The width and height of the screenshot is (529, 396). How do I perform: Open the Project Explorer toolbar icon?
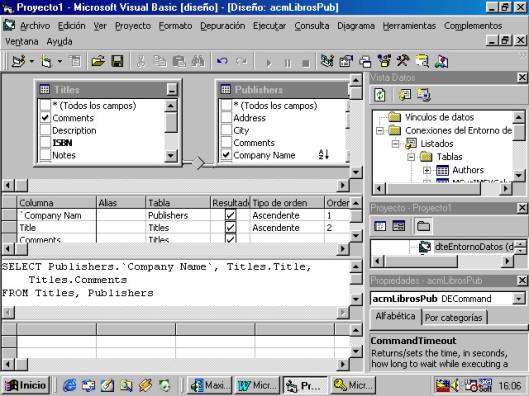pos(327,61)
